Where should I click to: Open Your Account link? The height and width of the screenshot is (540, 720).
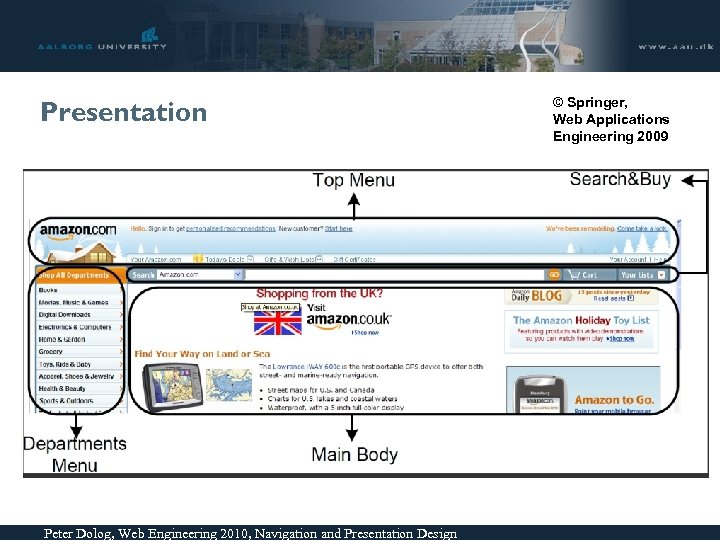pos(628,259)
